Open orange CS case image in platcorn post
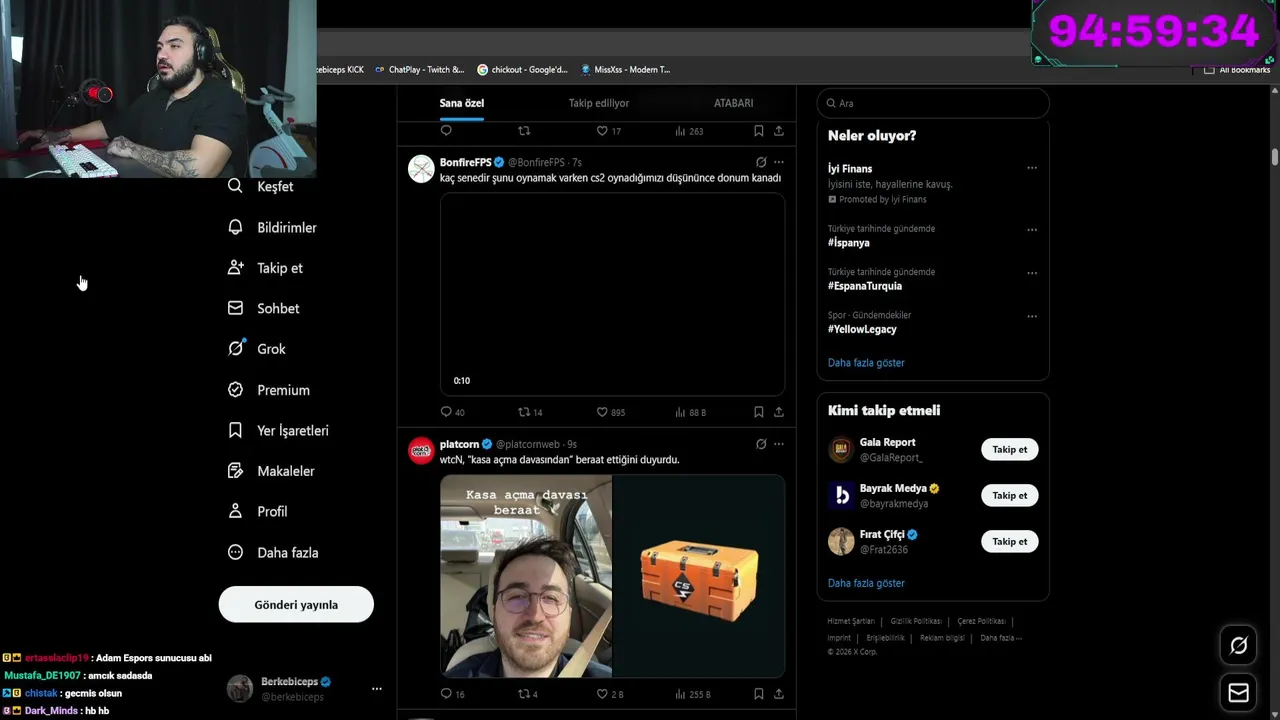This screenshot has height=720, width=1280. coord(699,576)
